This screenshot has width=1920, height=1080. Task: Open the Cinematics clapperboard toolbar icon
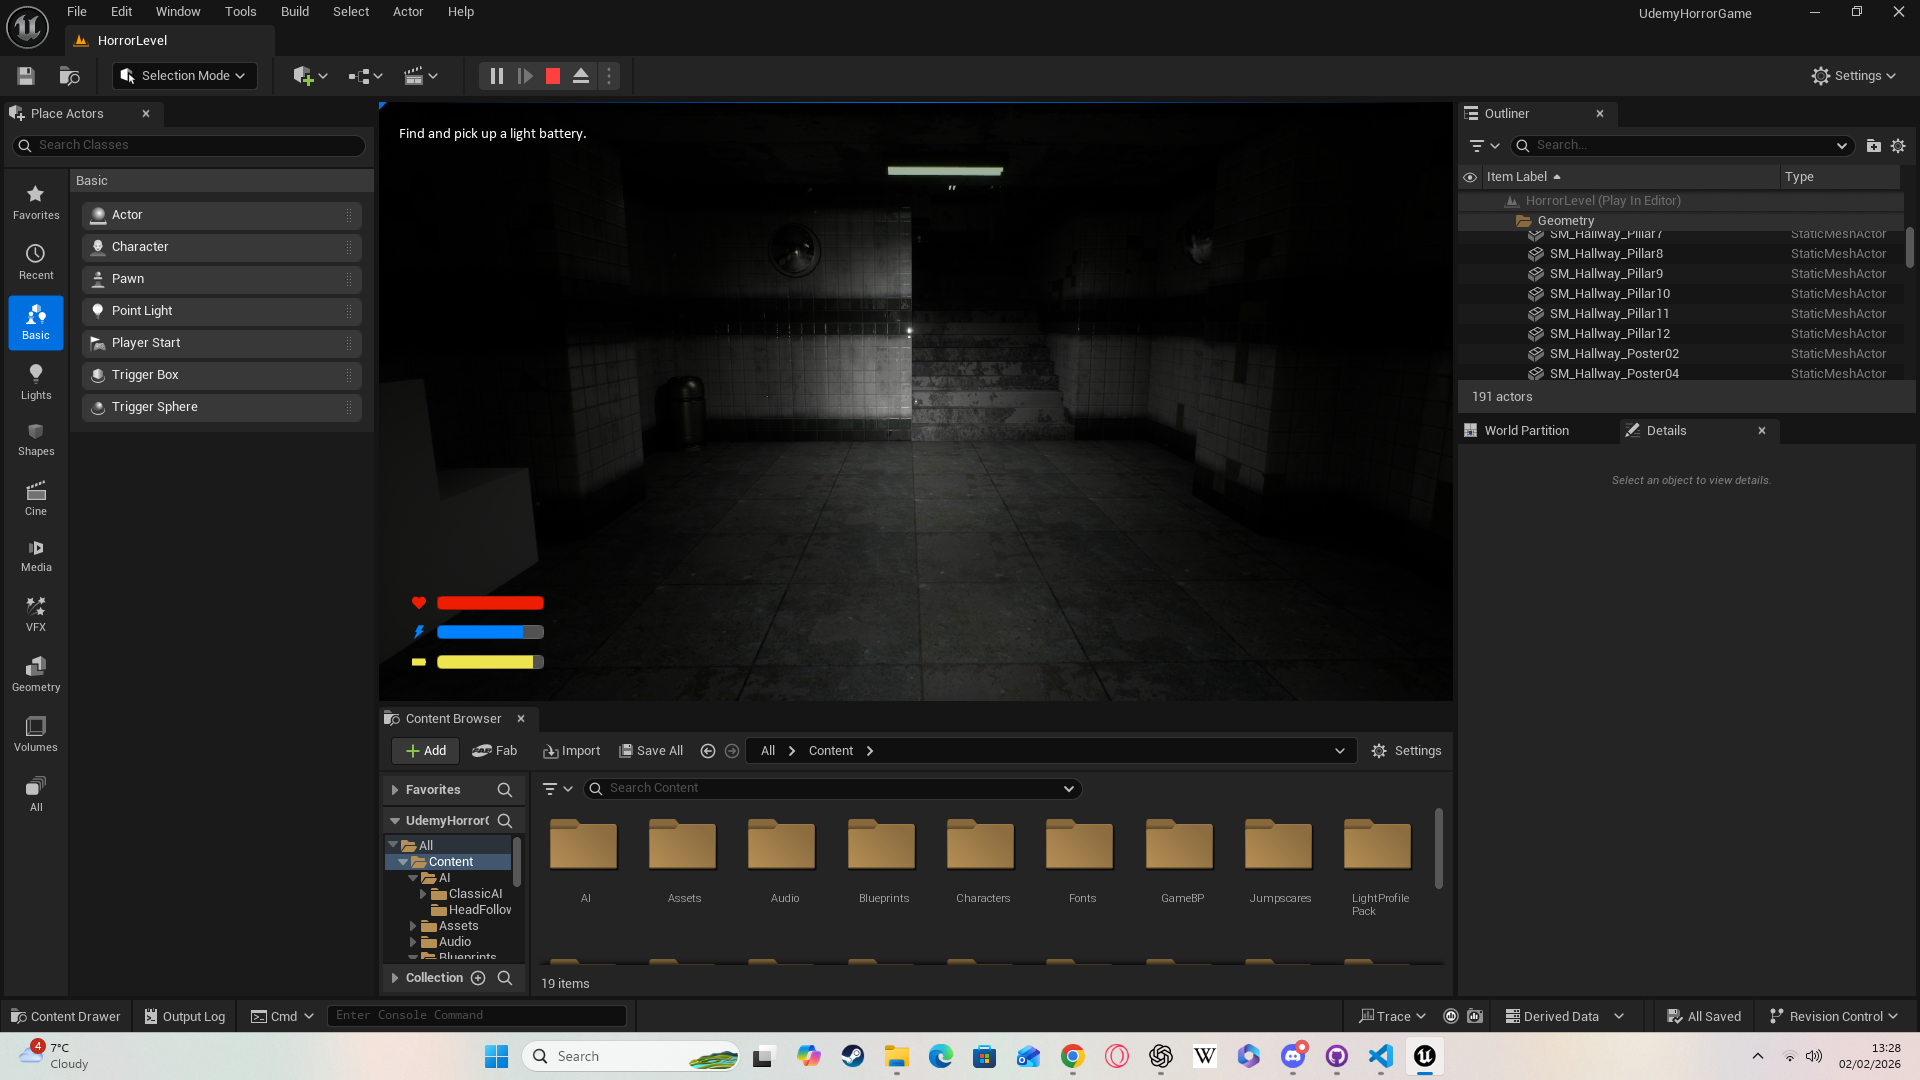(x=414, y=75)
